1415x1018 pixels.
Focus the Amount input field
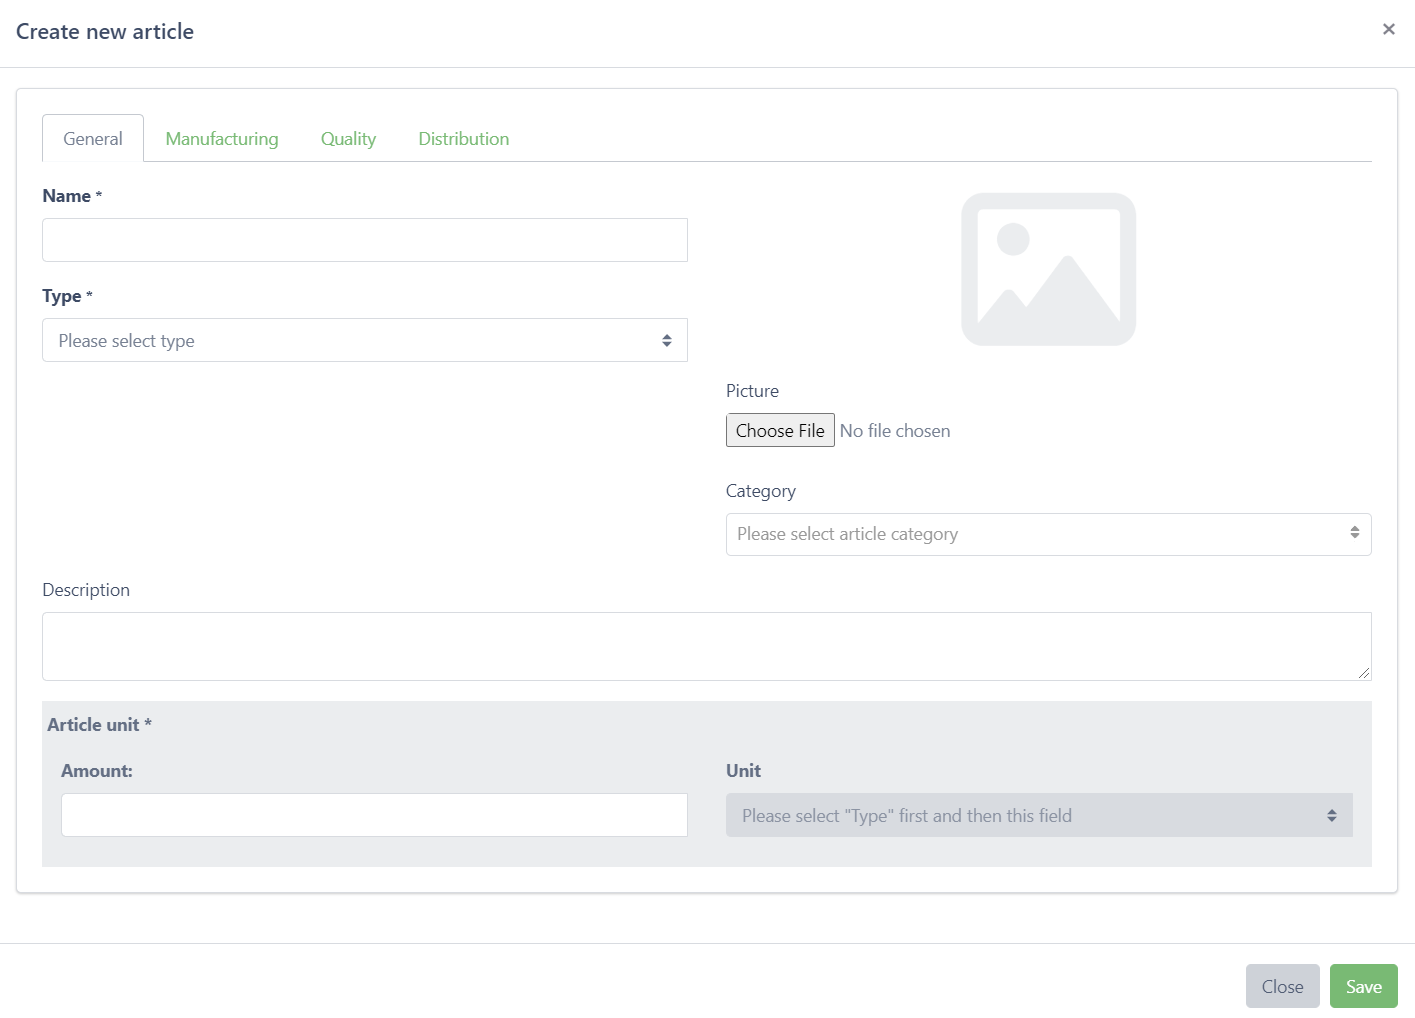tap(374, 815)
